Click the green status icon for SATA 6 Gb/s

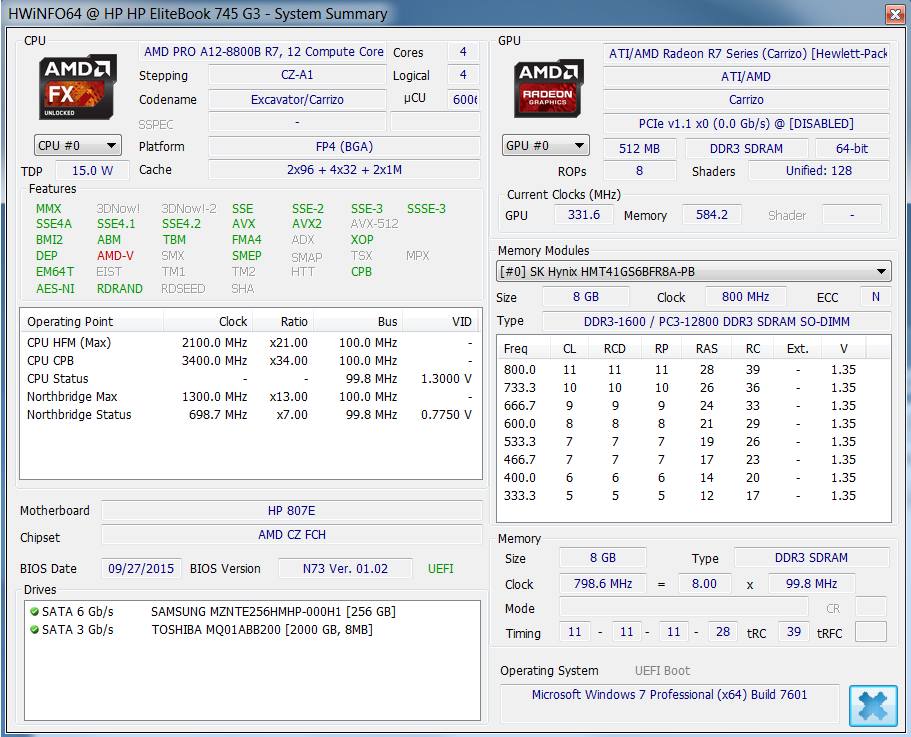tap(34, 612)
